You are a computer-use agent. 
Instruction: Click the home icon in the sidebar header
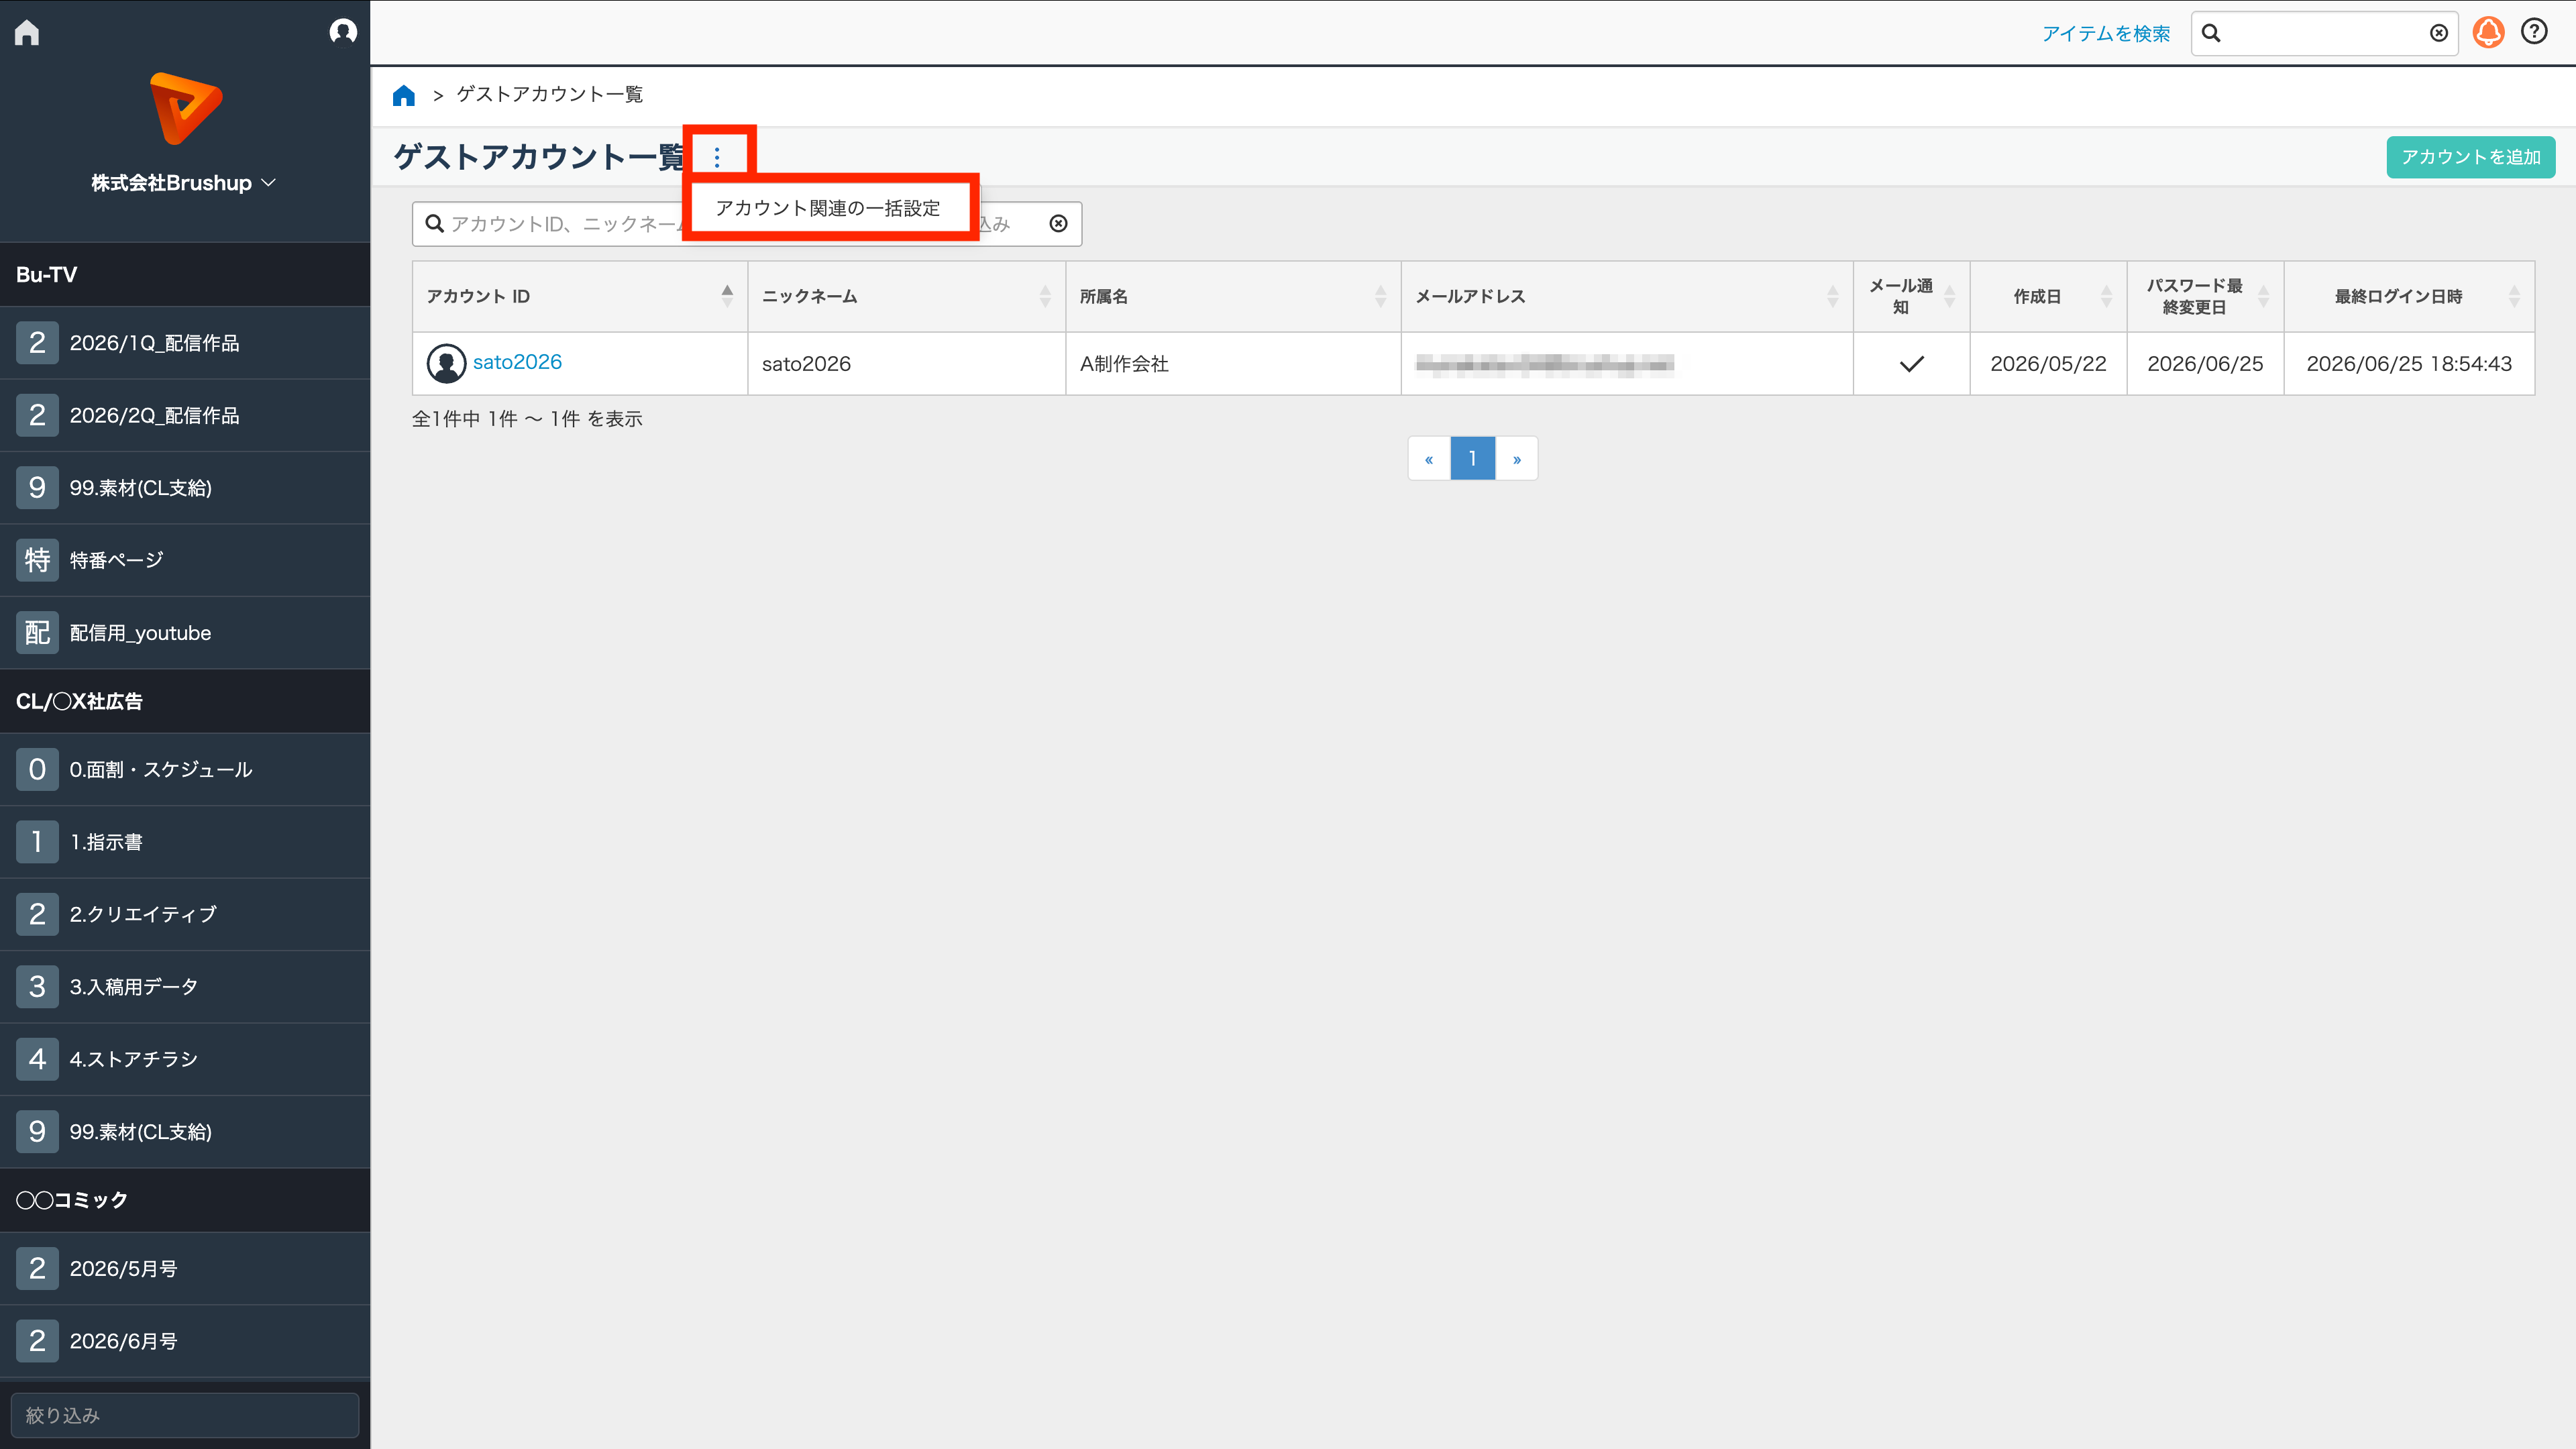pyautogui.click(x=27, y=32)
